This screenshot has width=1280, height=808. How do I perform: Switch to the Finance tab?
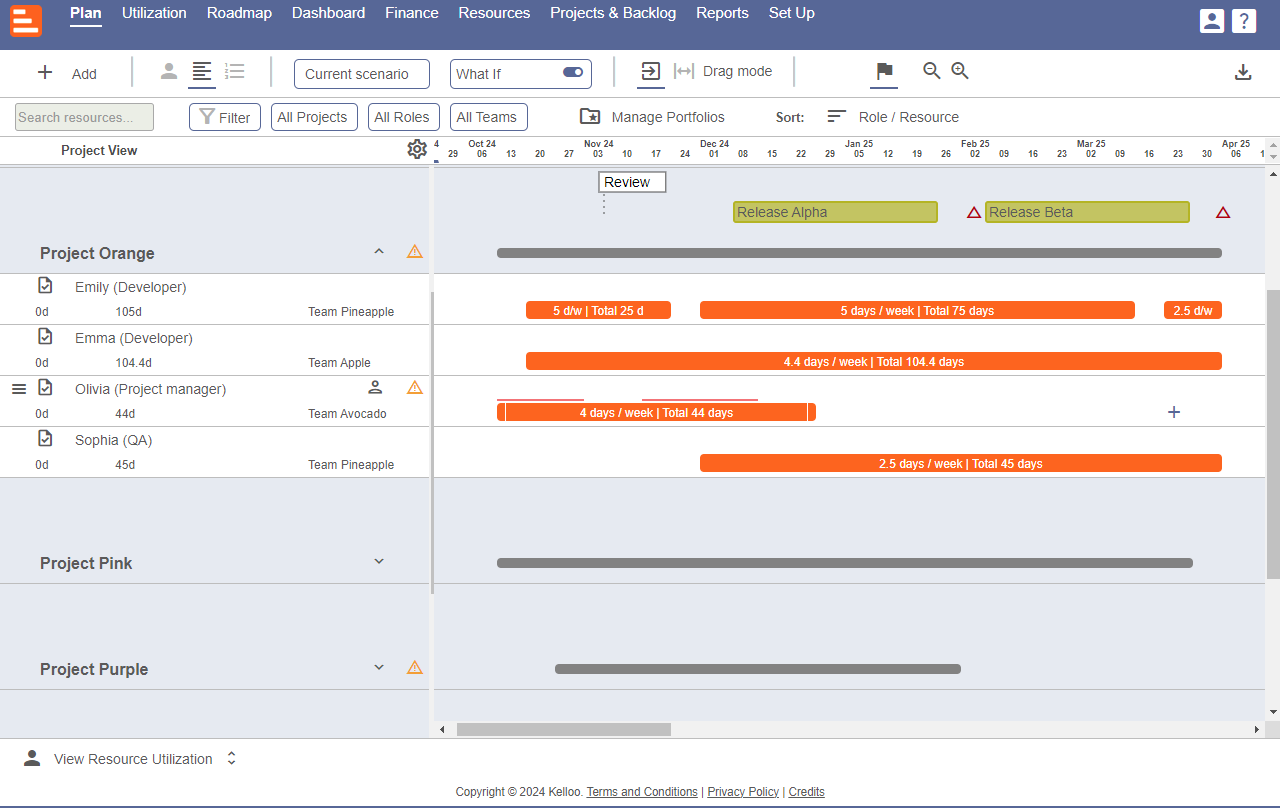pyautogui.click(x=411, y=13)
